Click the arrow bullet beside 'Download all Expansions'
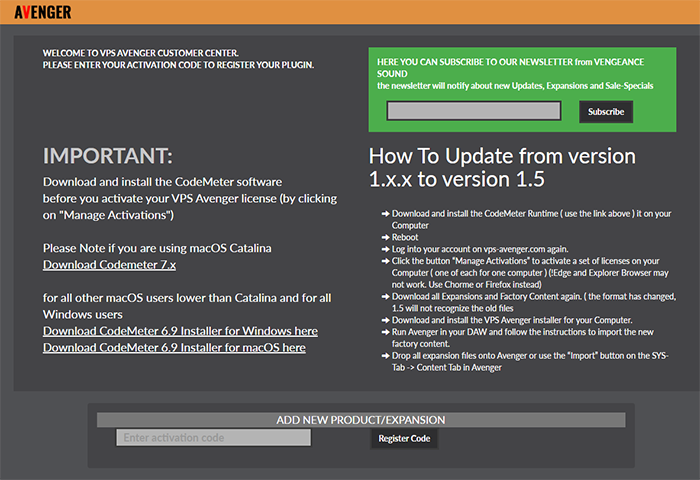 (386, 296)
